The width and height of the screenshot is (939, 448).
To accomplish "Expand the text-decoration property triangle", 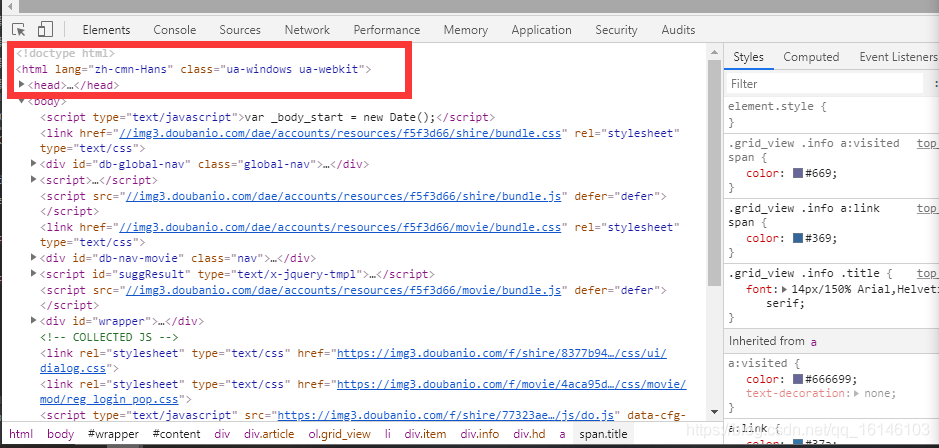I will pos(856,393).
